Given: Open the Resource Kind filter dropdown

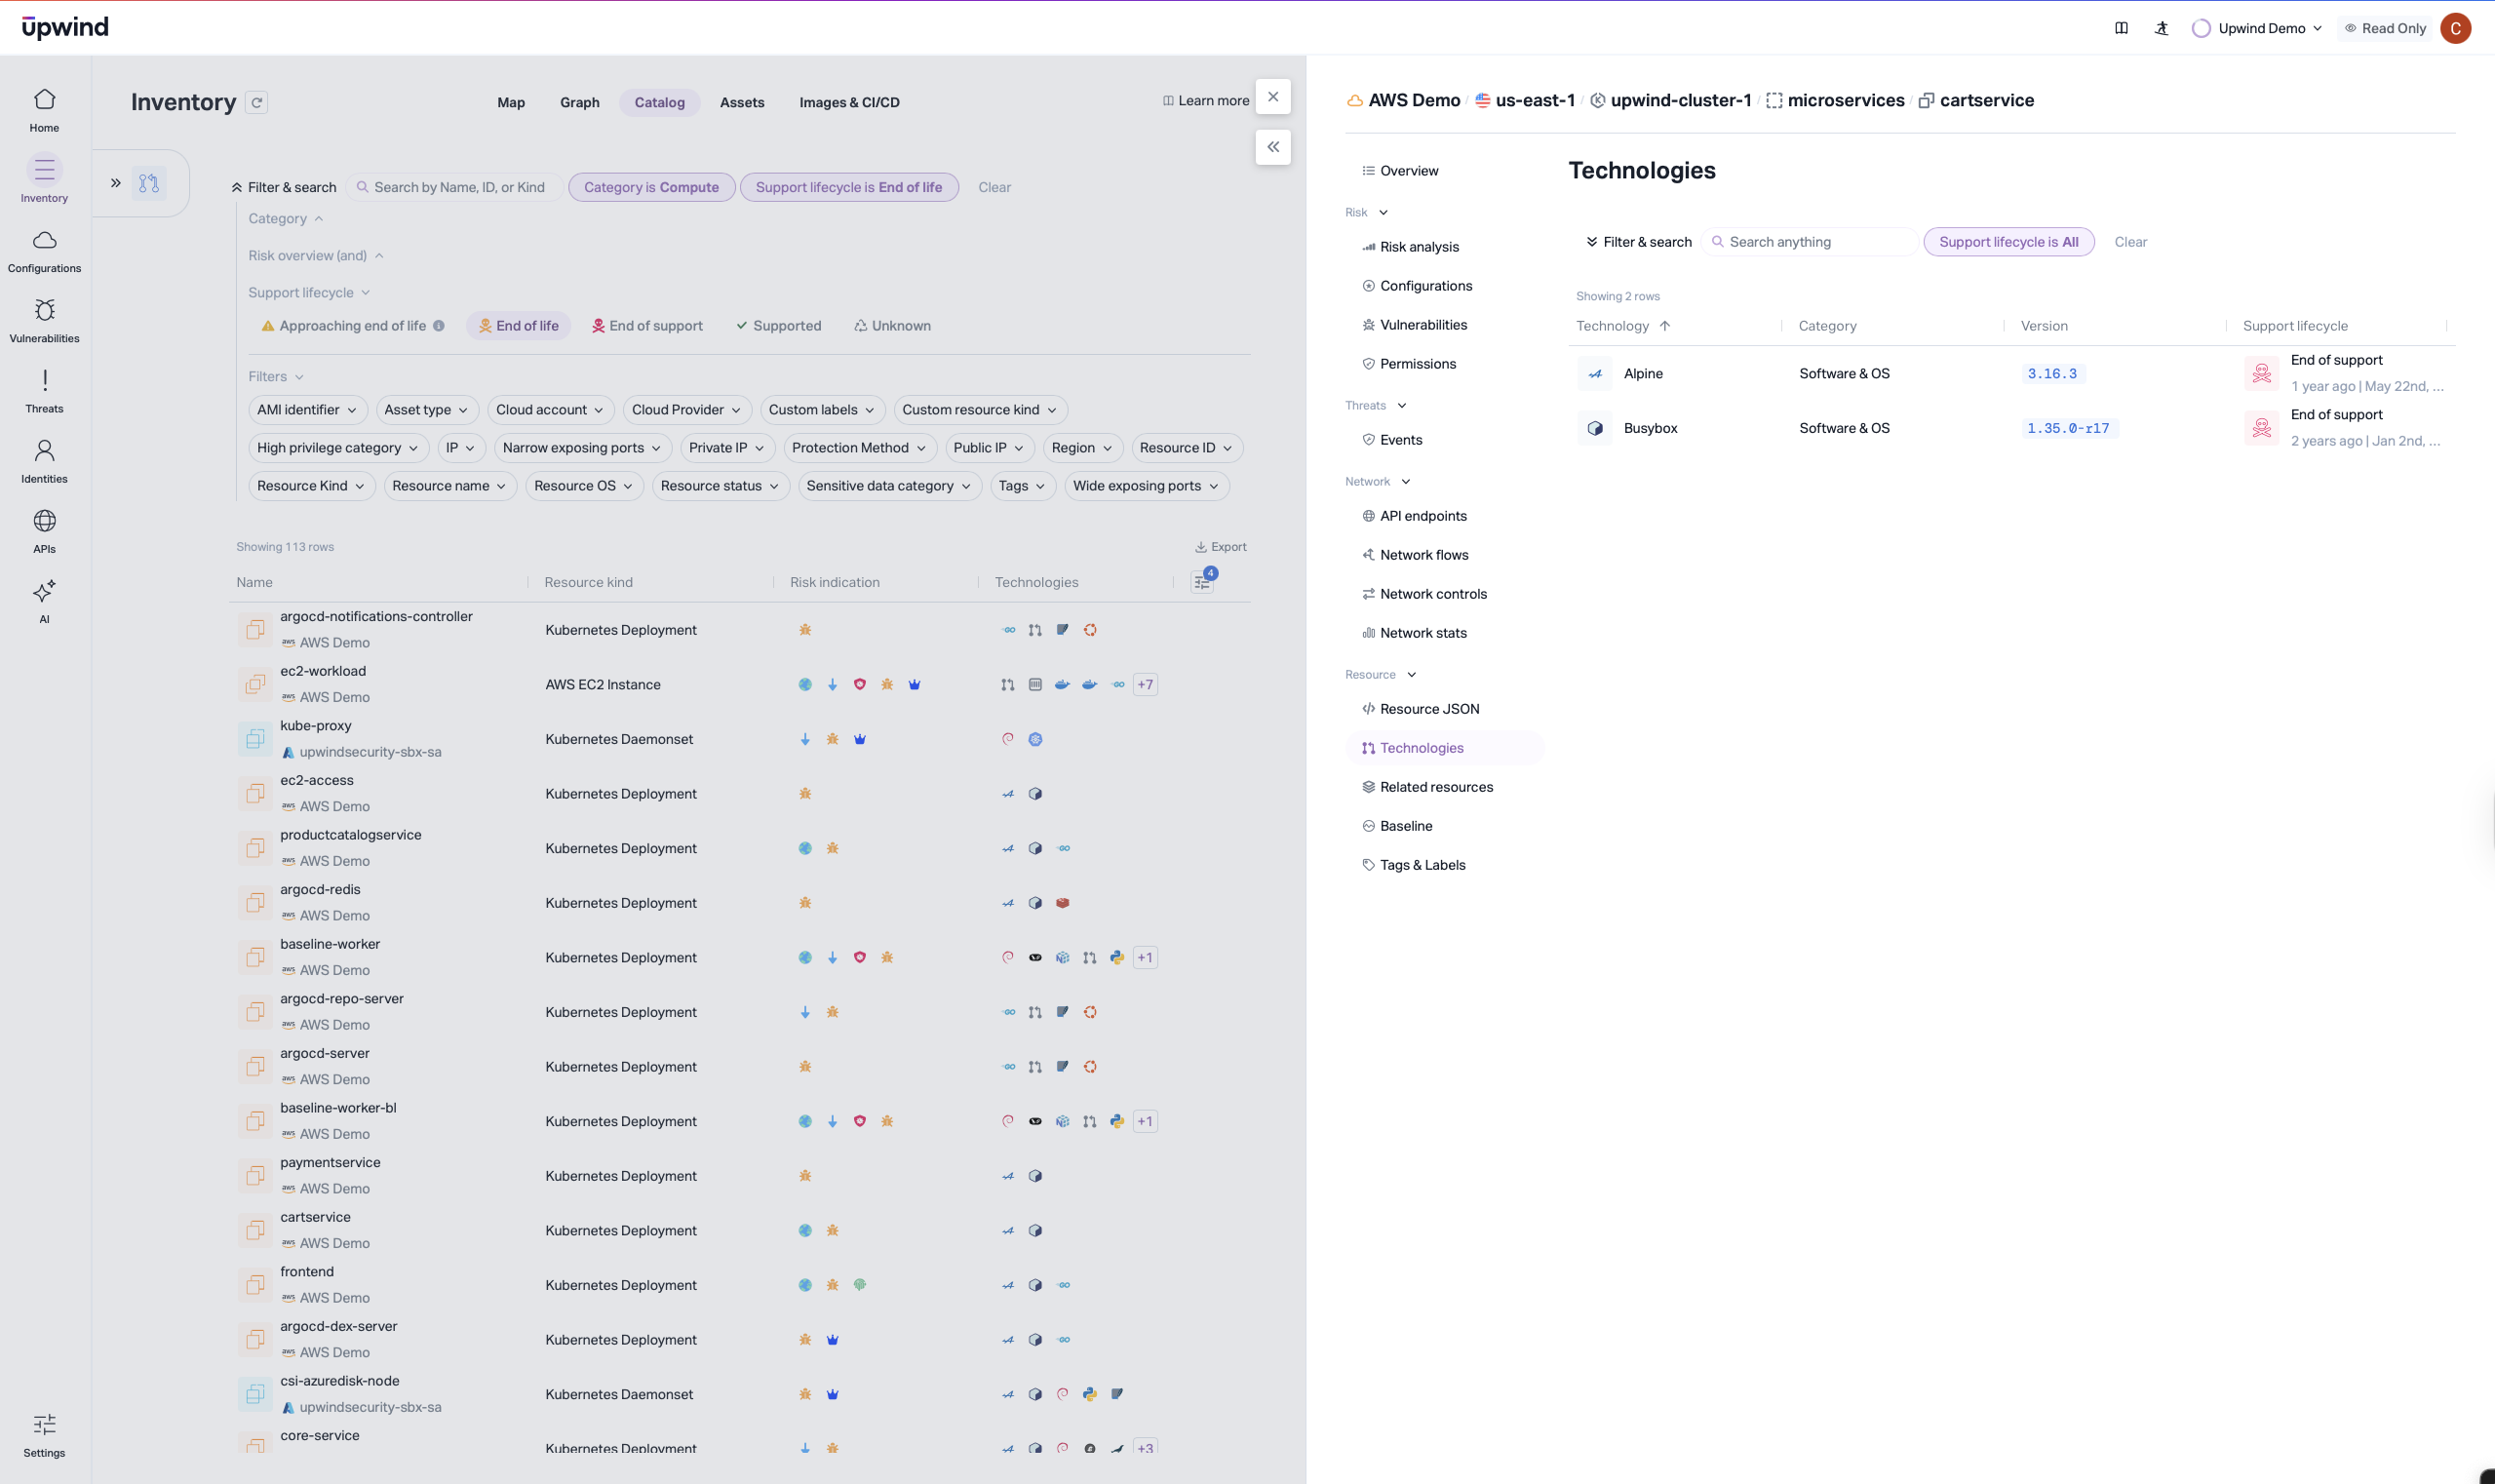Looking at the screenshot, I should [x=311, y=486].
